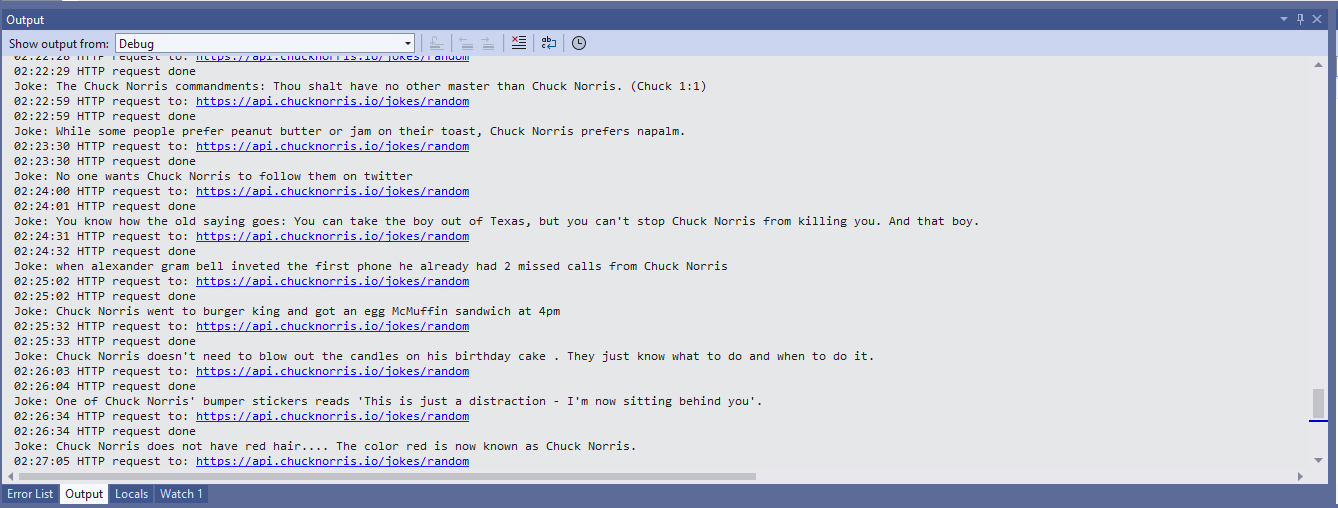Viewport: 1338px width, 508px height.
Task: Click the vertical scrollbar thumb
Action: (x=1318, y=402)
